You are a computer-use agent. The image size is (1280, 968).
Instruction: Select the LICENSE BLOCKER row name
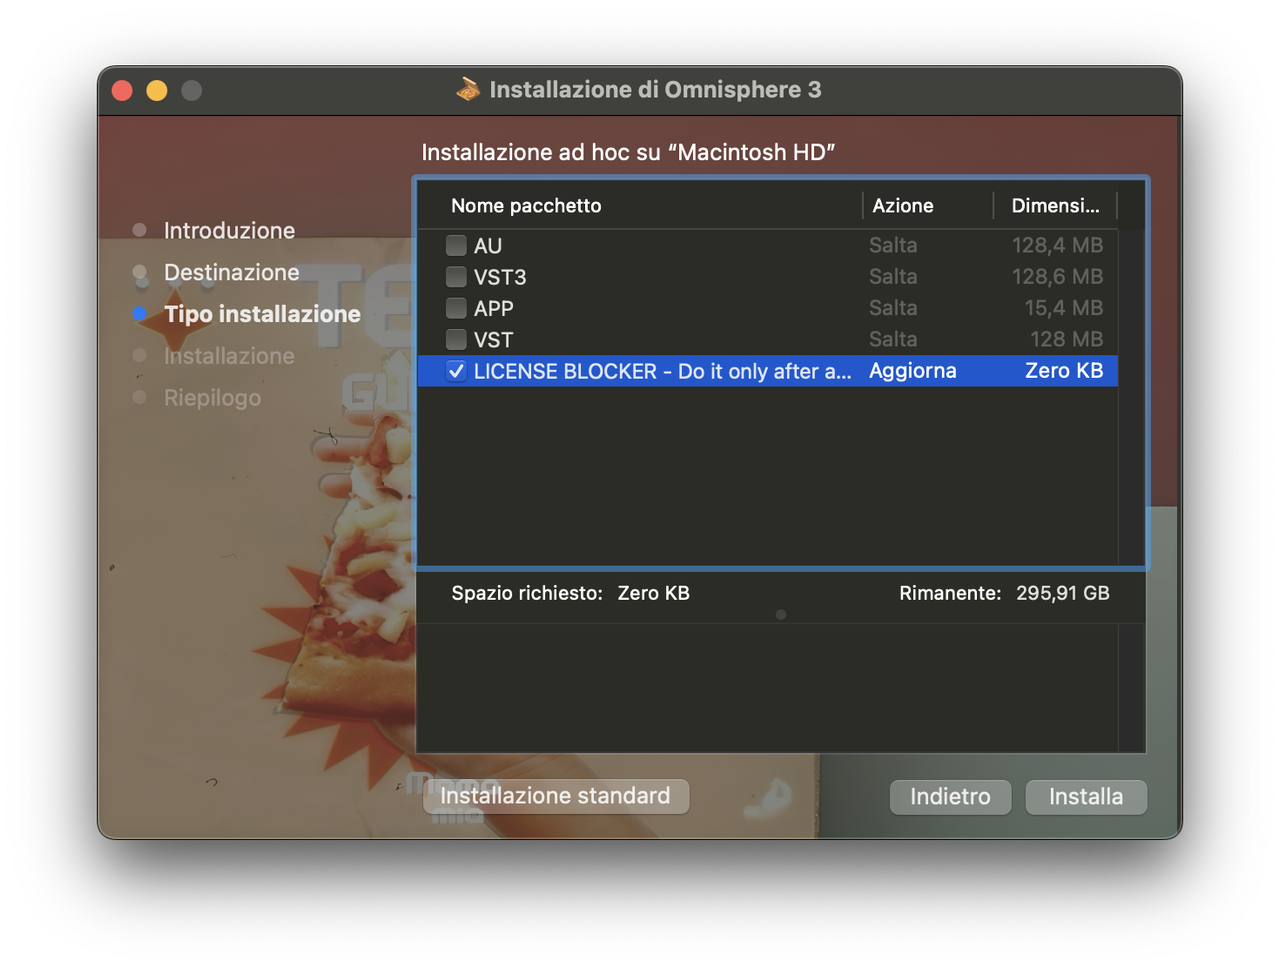pyautogui.click(x=663, y=371)
